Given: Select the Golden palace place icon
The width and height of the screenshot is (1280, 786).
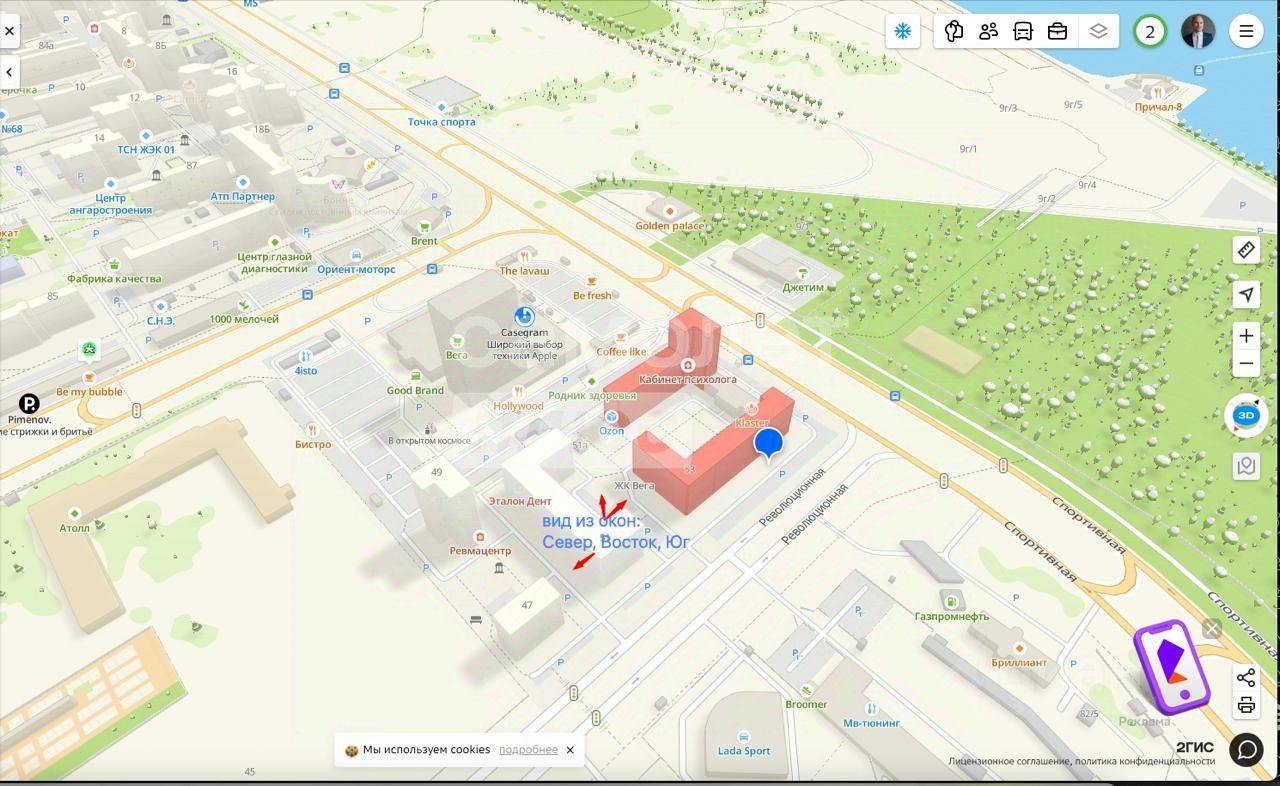Looking at the screenshot, I should coord(669,211).
